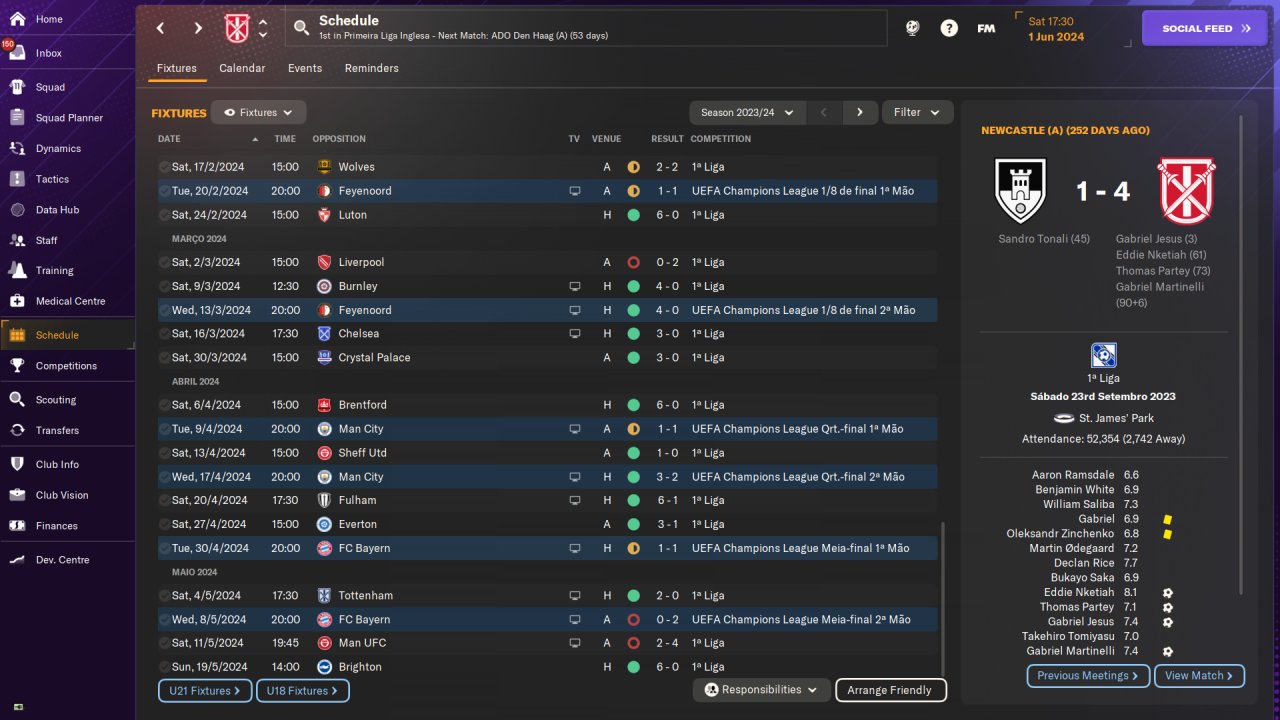The height and width of the screenshot is (720, 1280).
Task: Open the Club Info shield icon
Action: [17, 464]
